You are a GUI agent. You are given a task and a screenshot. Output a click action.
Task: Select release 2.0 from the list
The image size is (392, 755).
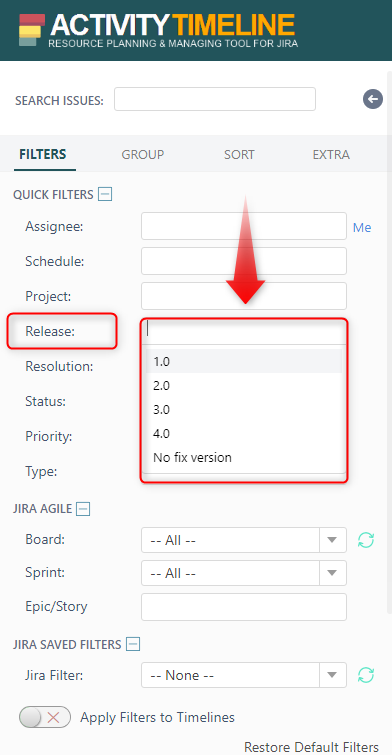click(244, 386)
